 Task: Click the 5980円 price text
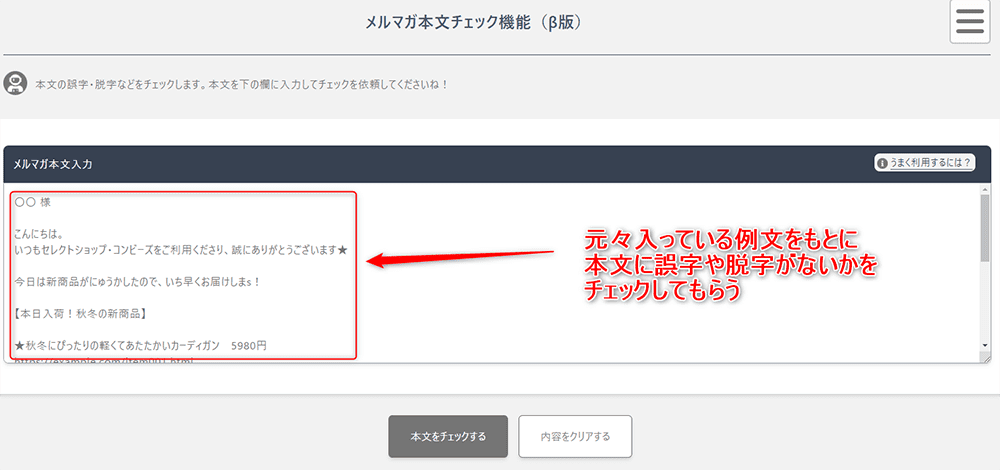pyautogui.click(x=248, y=346)
